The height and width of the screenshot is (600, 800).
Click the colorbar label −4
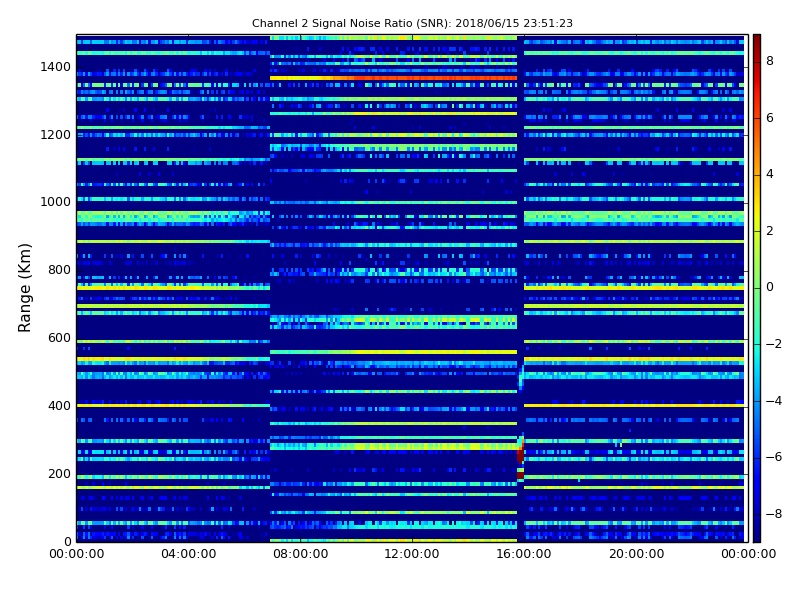(x=774, y=401)
